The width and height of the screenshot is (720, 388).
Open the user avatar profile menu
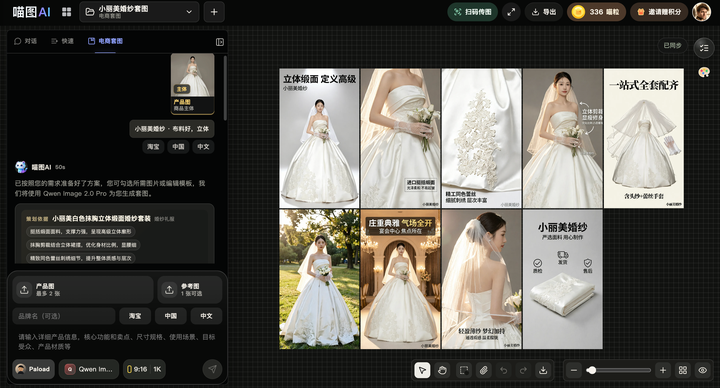(x=701, y=12)
